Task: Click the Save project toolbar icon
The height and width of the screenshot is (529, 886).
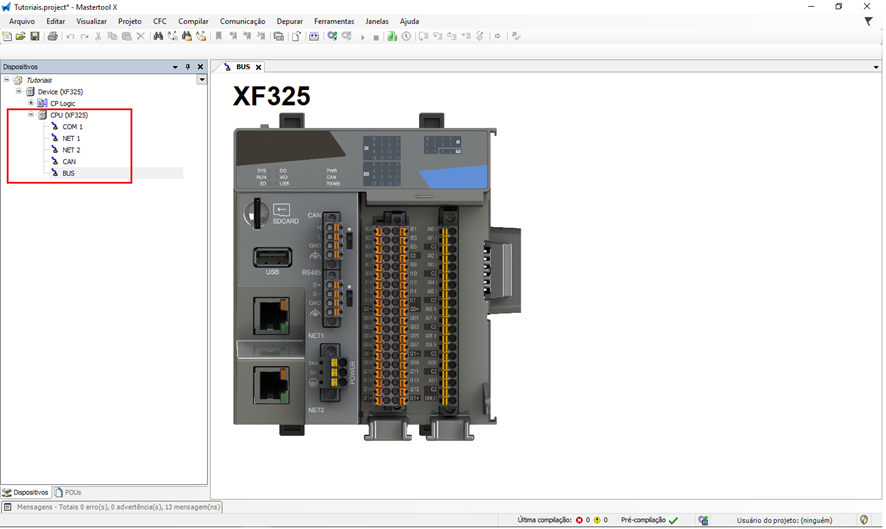Action: pos(35,37)
